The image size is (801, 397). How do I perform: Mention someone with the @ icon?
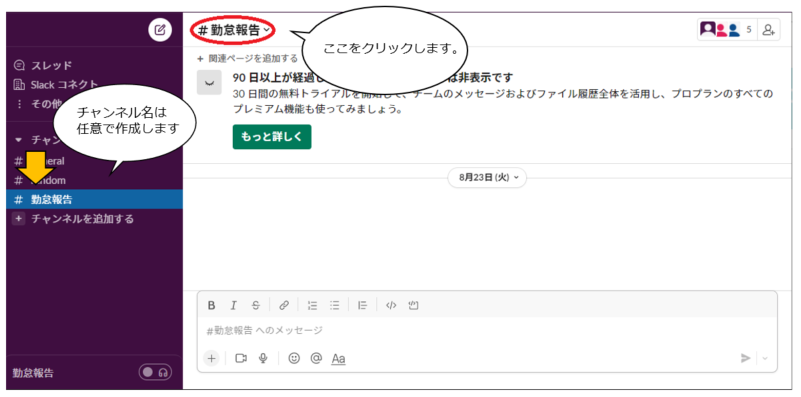pos(316,358)
